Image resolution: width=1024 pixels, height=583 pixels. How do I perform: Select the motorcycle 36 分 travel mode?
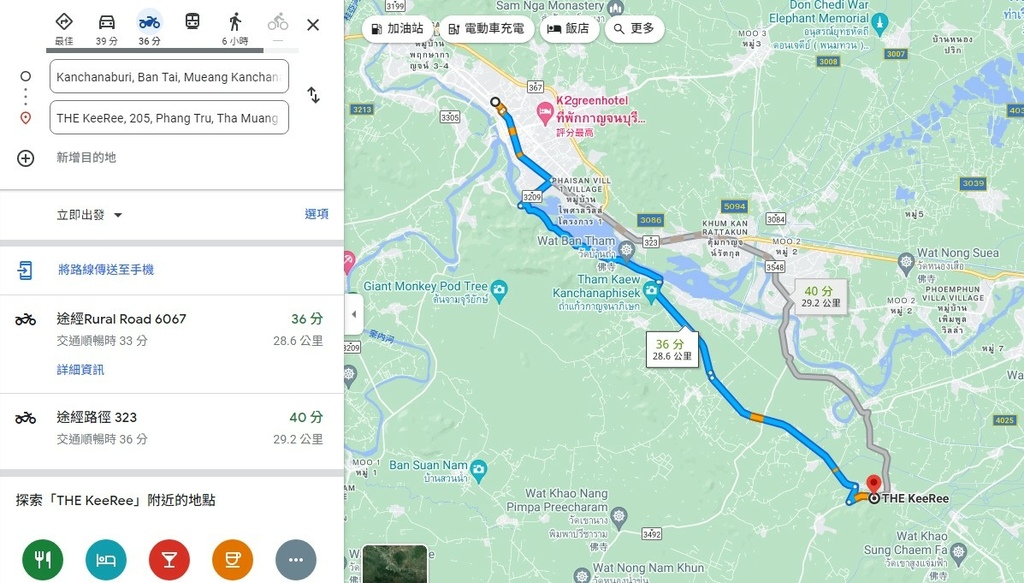click(x=150, y=29)
